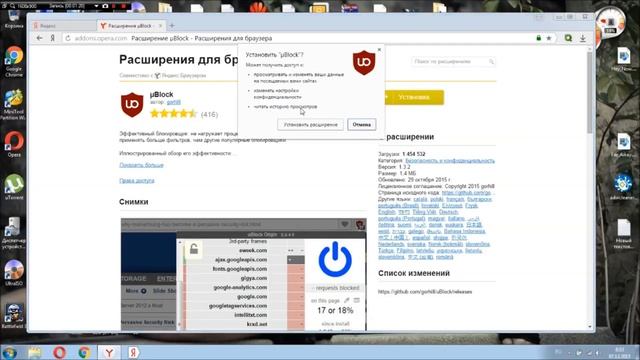This screenshot has height=360, width=640.
Task: Click the Nederlands language link
Action: [391, 244]
